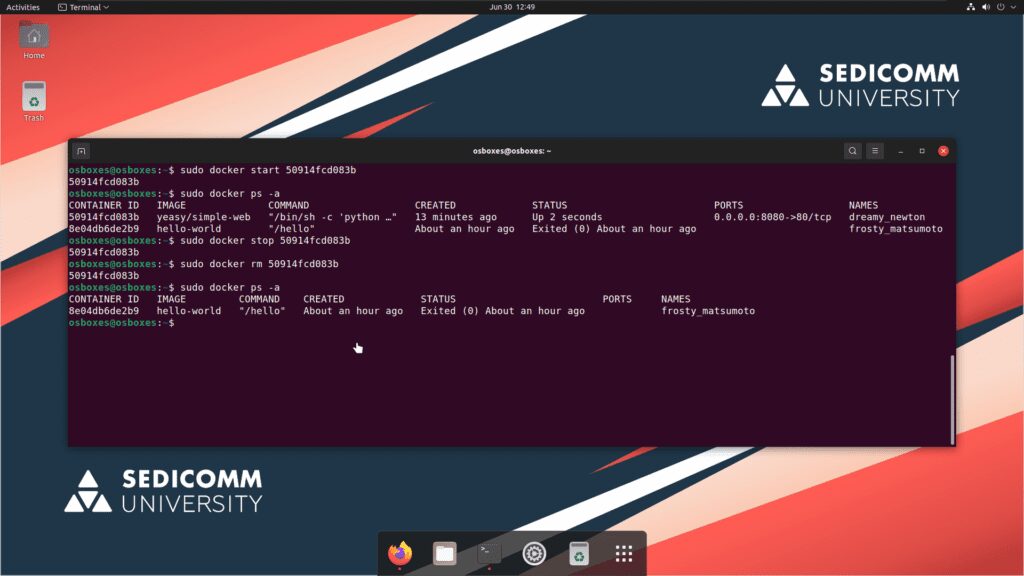Click the terminal search icon
The height and width of the screenshot is (576, 1024).
(x=852, y=151)
